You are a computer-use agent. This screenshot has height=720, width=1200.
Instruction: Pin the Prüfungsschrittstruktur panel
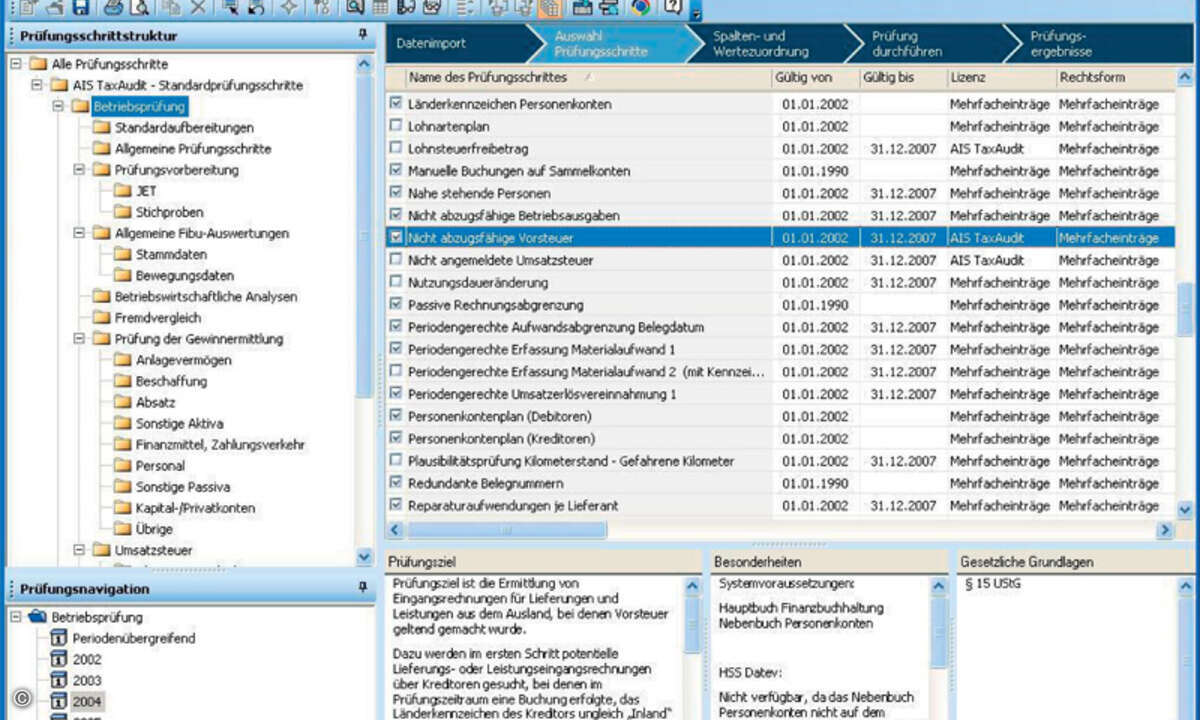pos(363,35)
